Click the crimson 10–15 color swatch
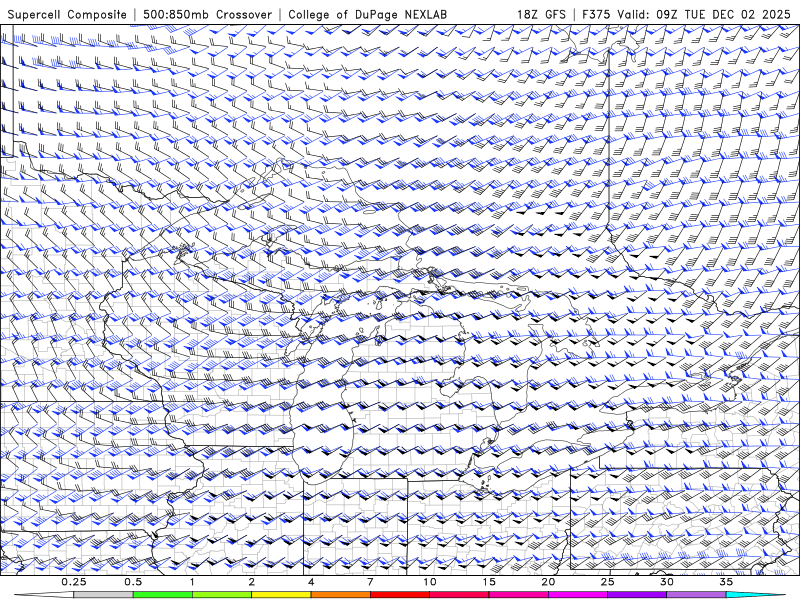800x600 pixels. coord(459,595)
